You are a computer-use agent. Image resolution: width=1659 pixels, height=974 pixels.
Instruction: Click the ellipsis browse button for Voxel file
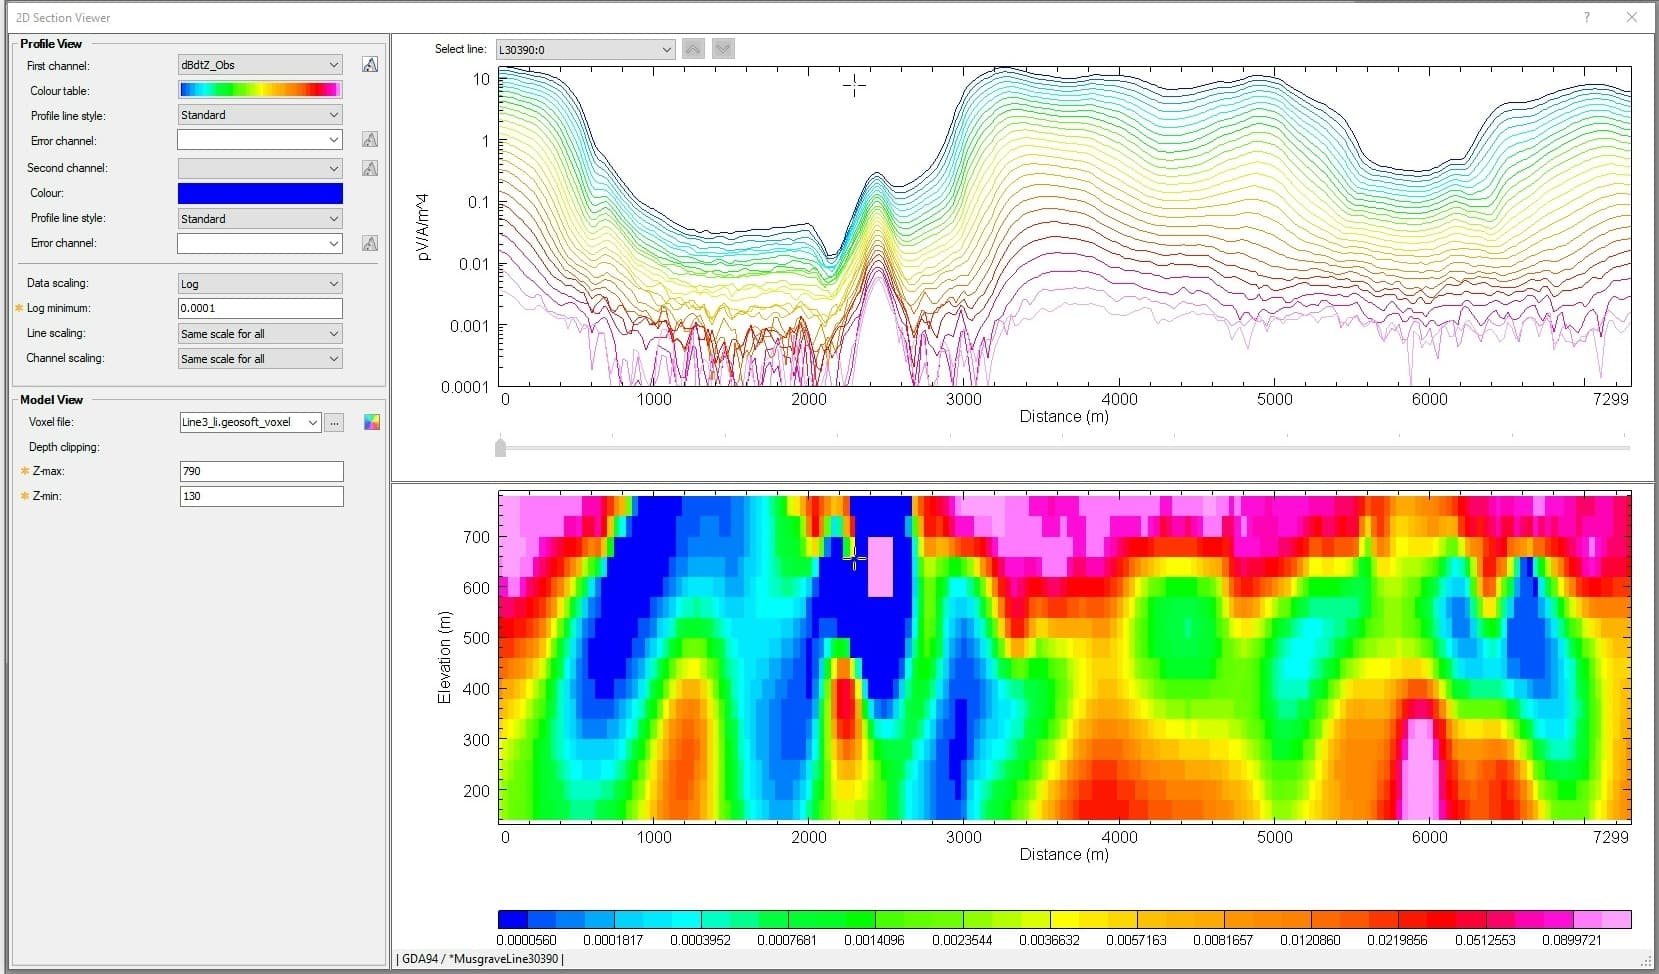tap(334, 422)
